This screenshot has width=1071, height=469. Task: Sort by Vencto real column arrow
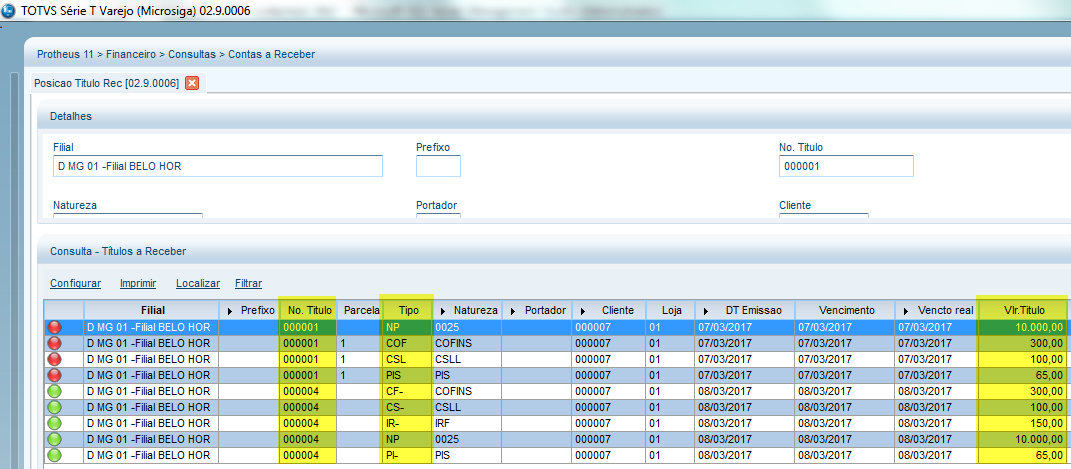click(905, 311)
